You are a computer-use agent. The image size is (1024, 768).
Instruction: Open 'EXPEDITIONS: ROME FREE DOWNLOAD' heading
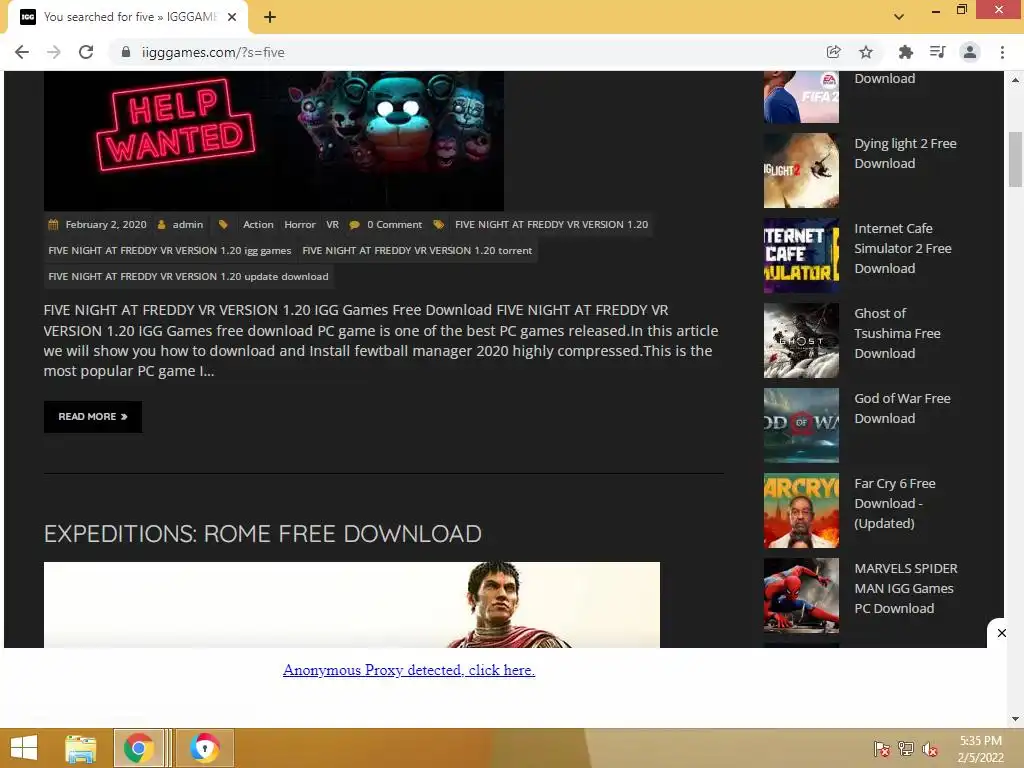pos(263,534)
